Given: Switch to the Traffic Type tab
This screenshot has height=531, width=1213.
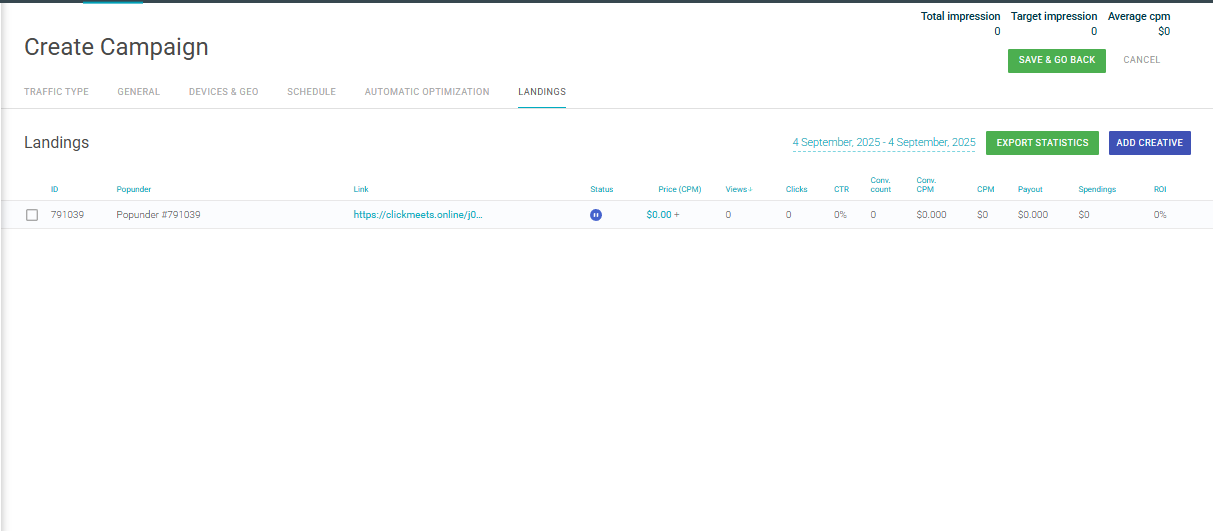Looking at the screenshot, I should coord(56,92).
